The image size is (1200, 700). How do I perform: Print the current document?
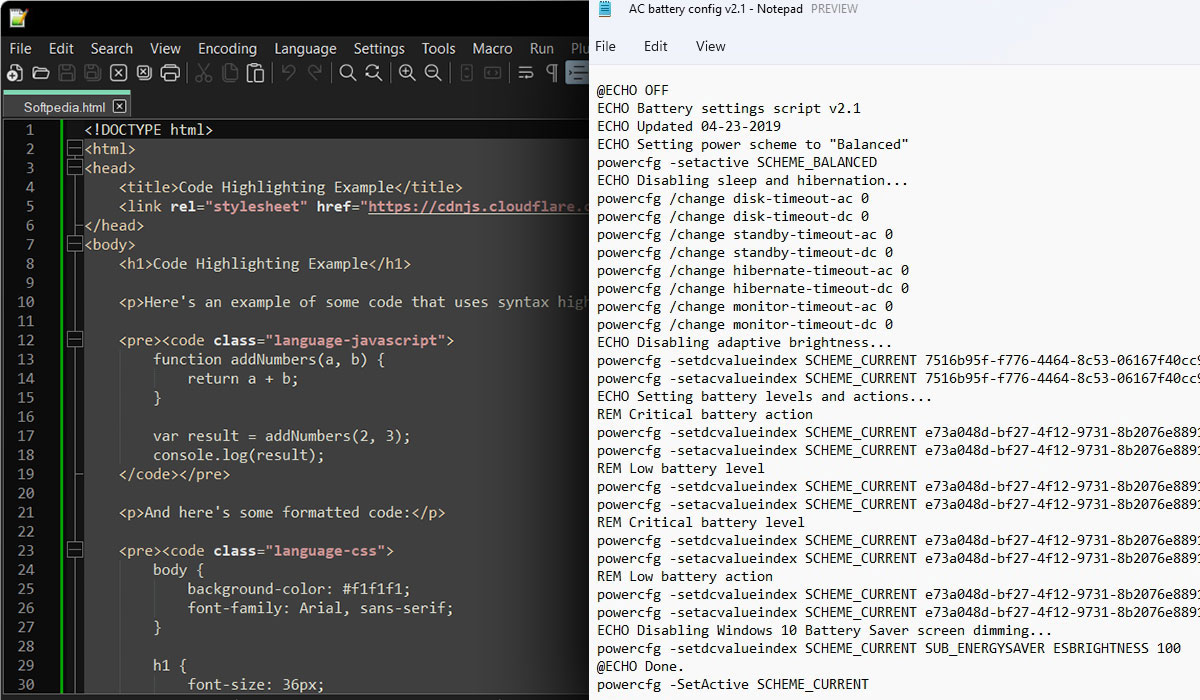(172, 72)
